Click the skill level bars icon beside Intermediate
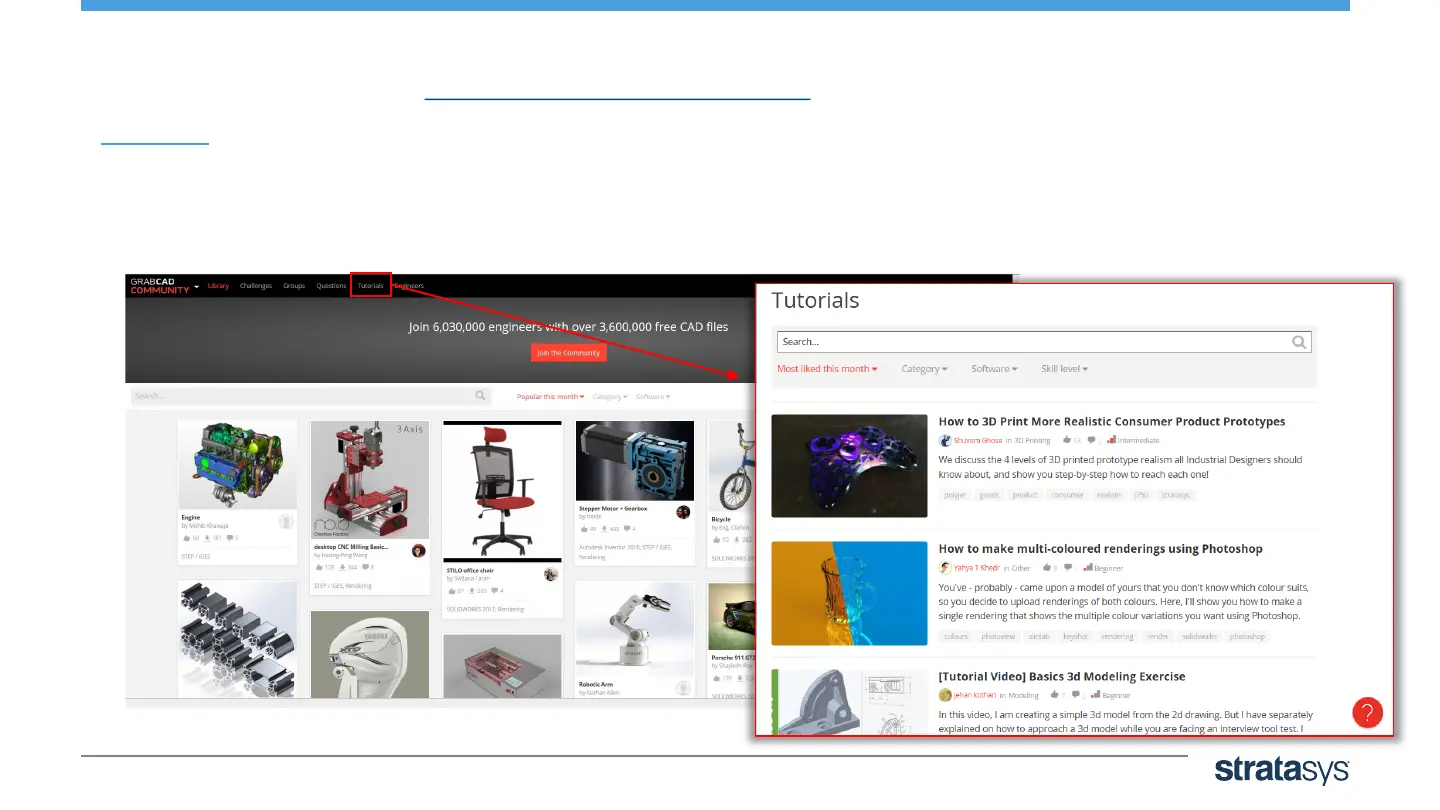1440x810 pixels. point(1112,440)
